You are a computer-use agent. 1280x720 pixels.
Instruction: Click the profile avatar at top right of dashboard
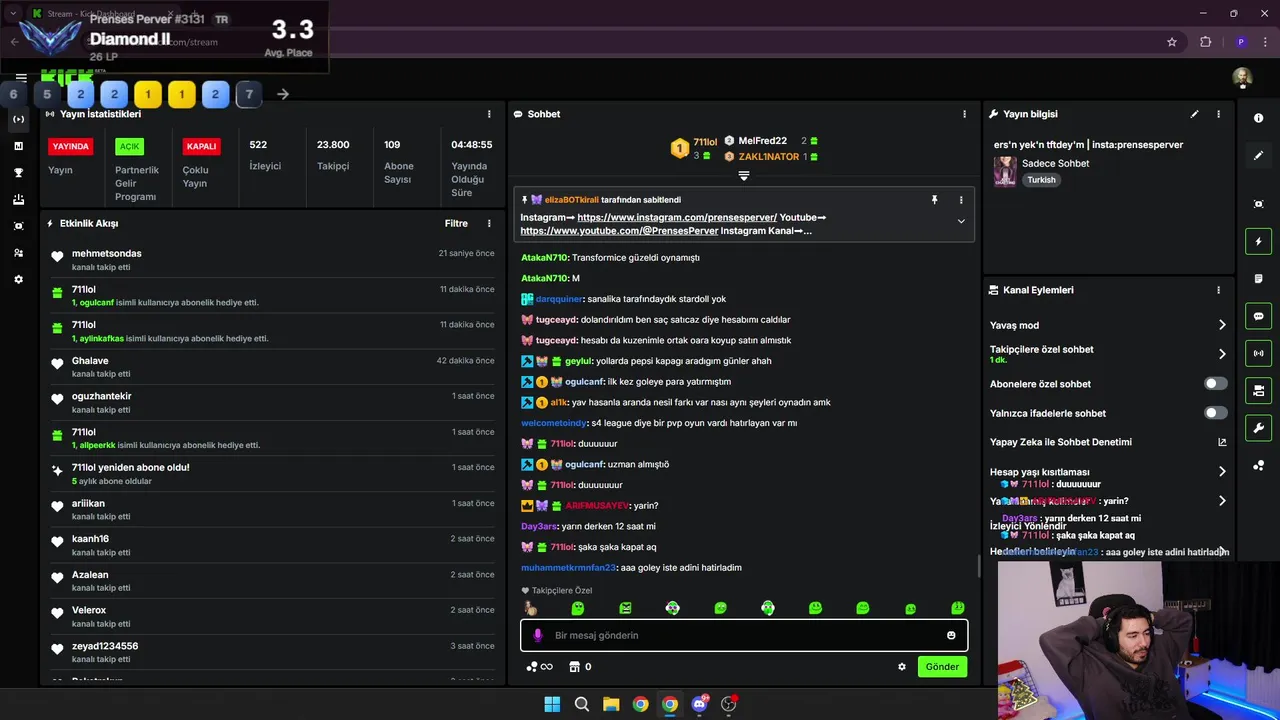[1242, 78]
